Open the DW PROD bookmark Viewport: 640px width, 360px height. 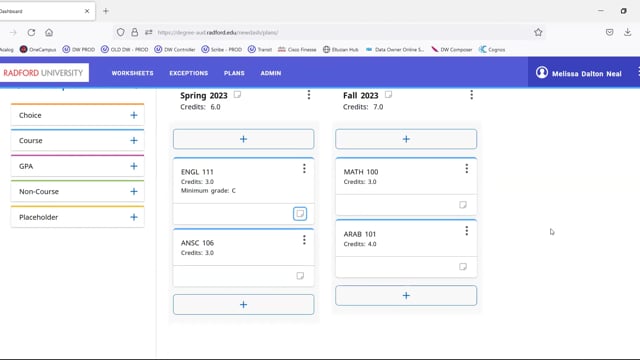(79, 49)
